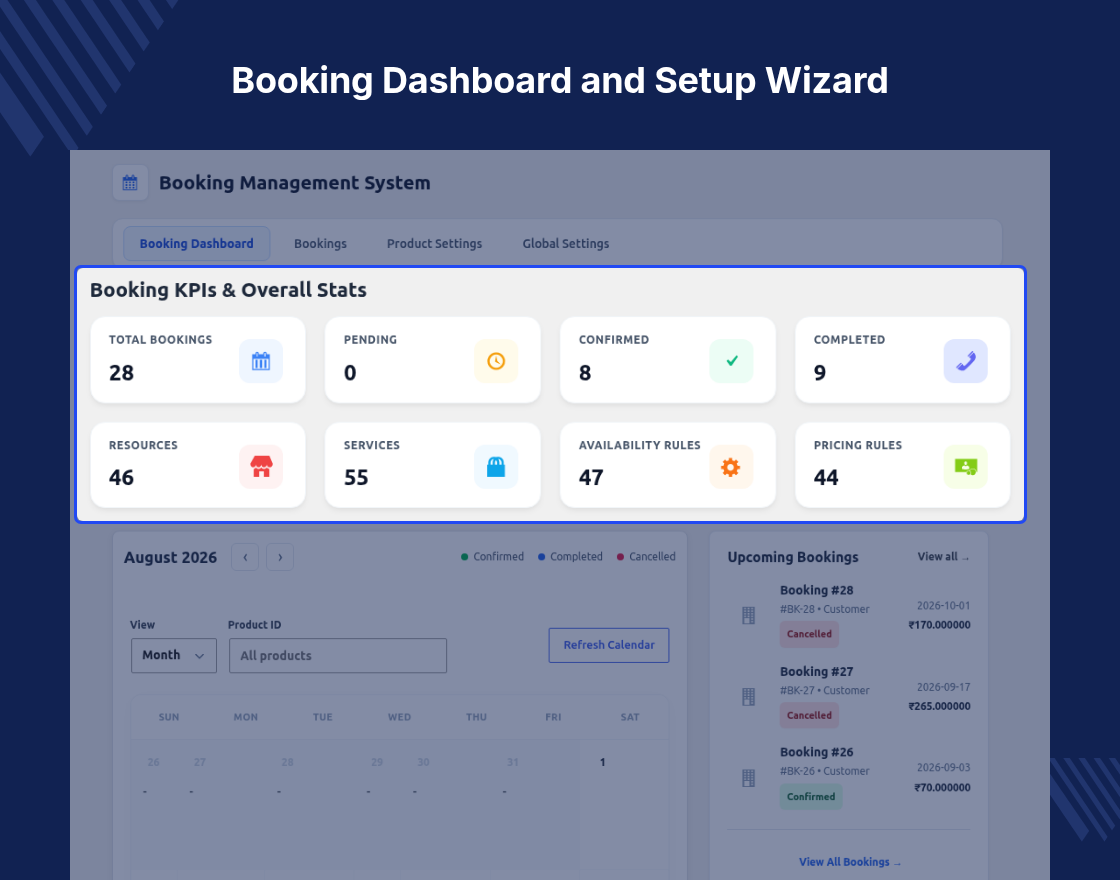Viewport: 1120px width, 880px height.
Task: Click the Completed legend item above calendar
Action: pos(570,556)
